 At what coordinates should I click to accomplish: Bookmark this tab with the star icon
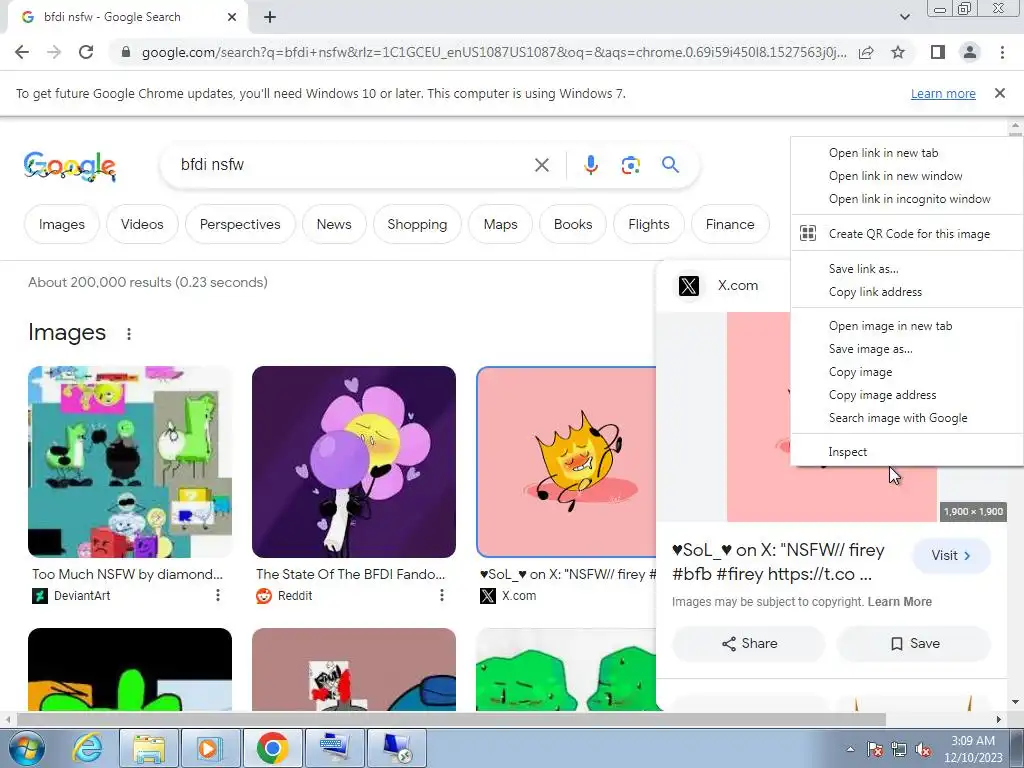tap(898, 52)
